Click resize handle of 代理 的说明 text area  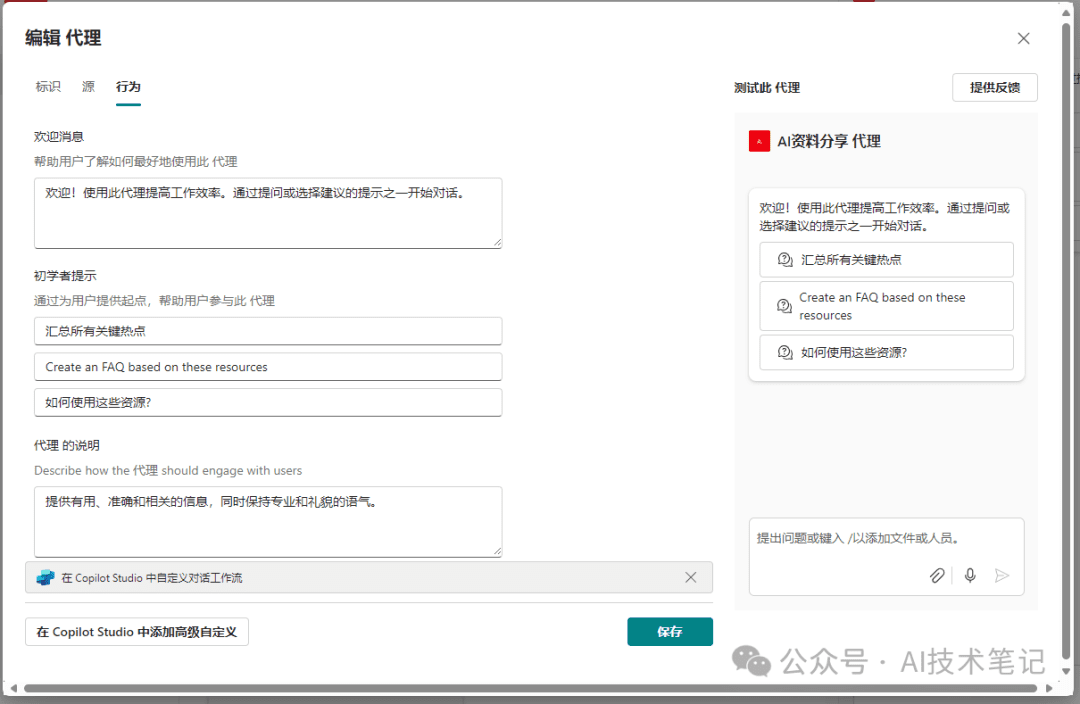click(497, 551)
